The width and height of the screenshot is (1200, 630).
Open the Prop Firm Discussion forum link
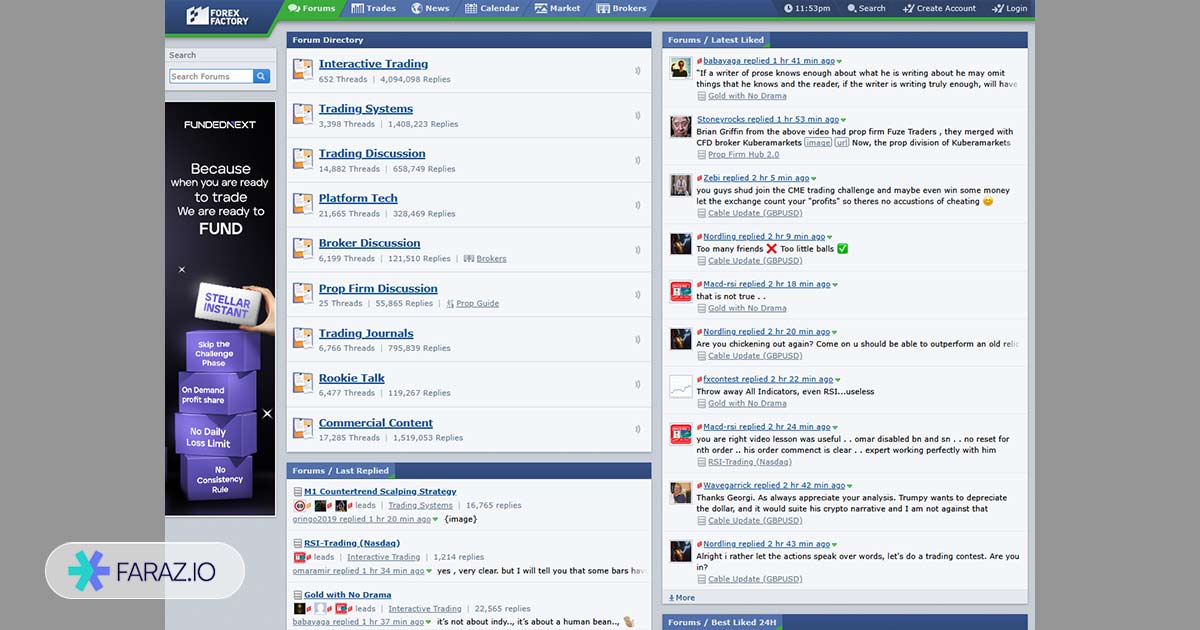[378, 288]
